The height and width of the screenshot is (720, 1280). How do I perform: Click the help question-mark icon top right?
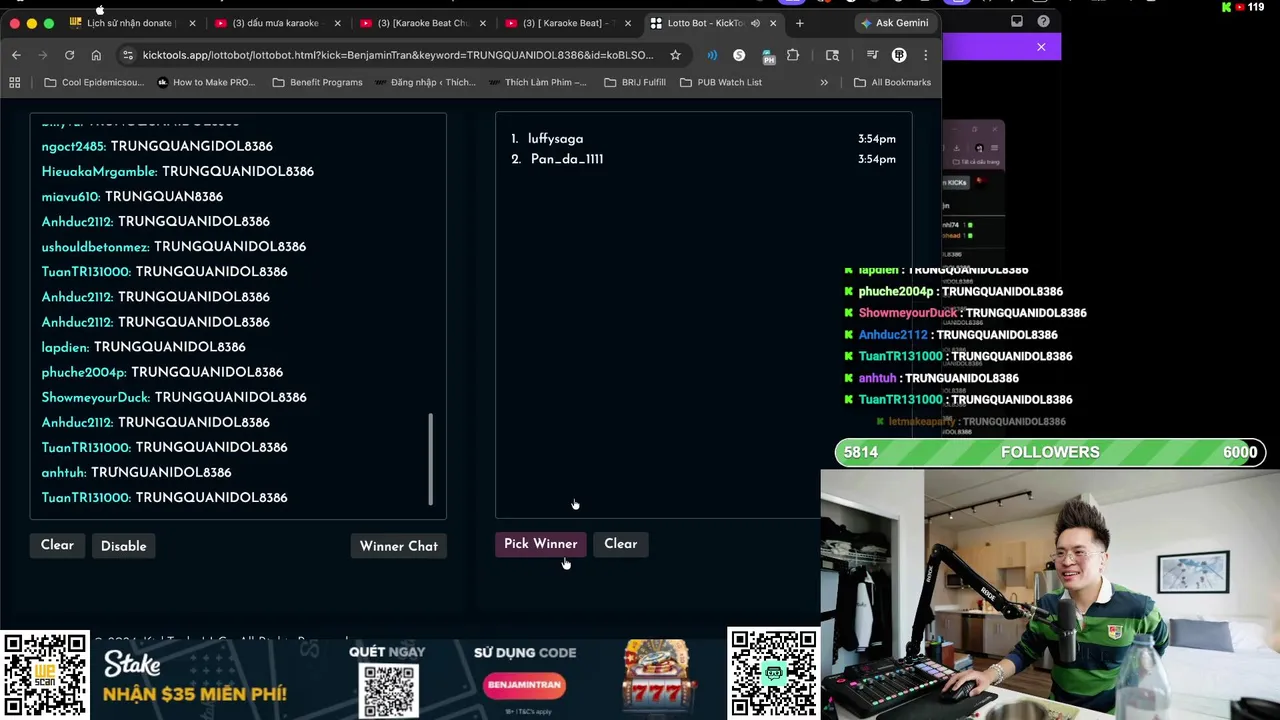(1043, 21)
